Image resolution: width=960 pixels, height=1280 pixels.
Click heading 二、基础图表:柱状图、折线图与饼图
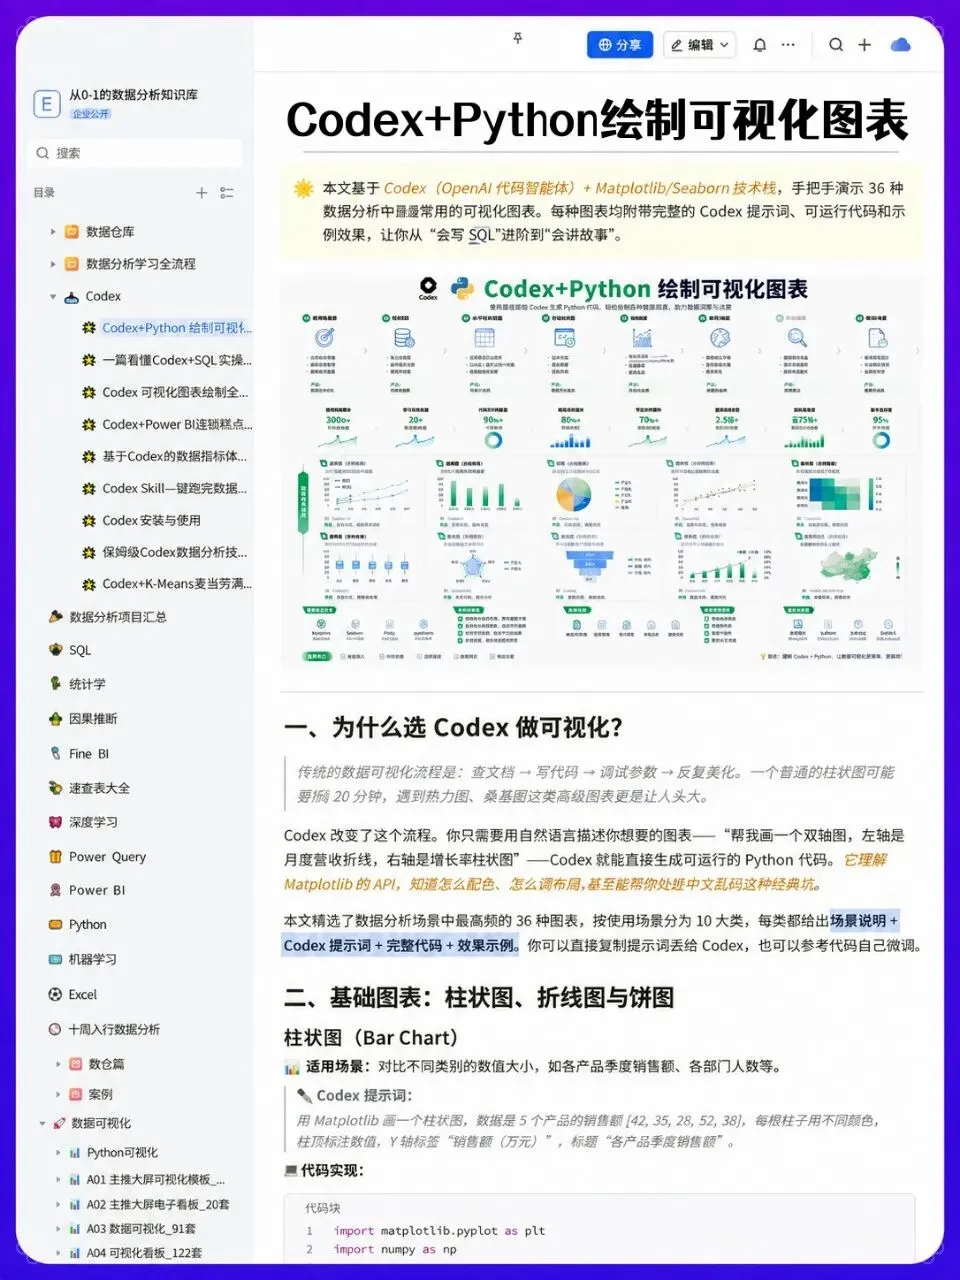(x=479, y=998)
